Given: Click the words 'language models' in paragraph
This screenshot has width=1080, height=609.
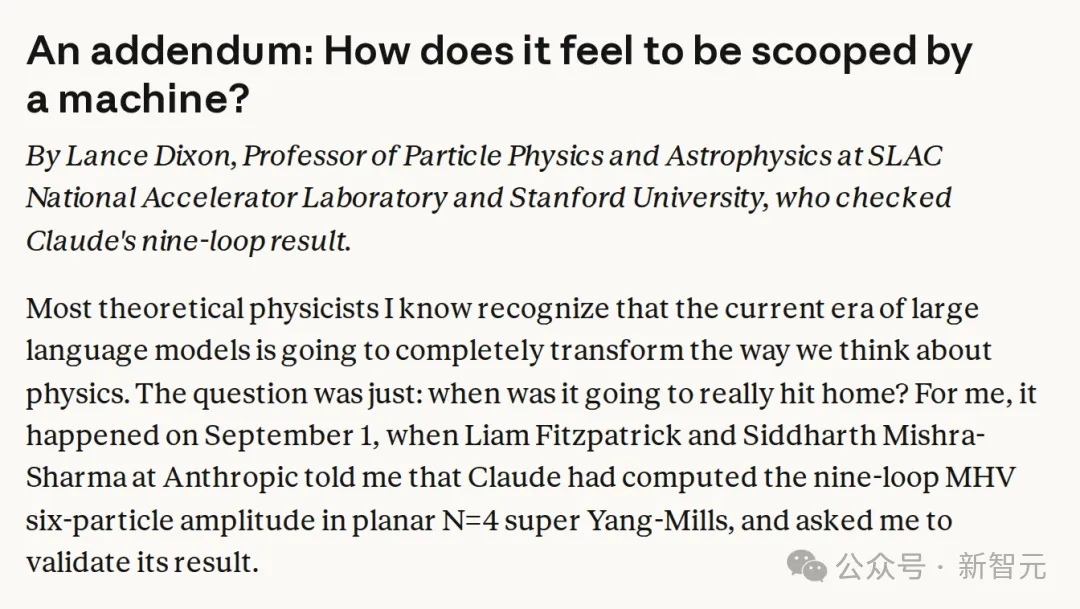Looking at the screenshot, I should pos(138,351).
